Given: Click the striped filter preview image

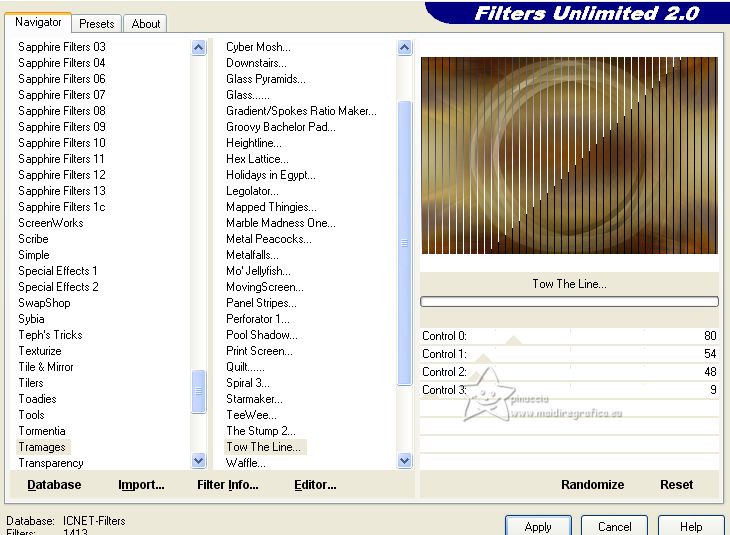Looking at the screenshot, I should pos(569,156).
